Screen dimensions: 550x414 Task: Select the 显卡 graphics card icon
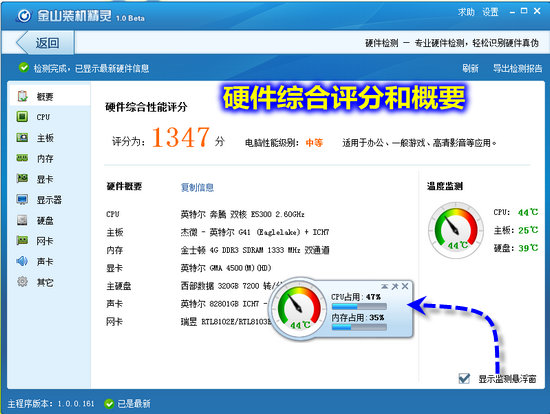tap(22, 179)
